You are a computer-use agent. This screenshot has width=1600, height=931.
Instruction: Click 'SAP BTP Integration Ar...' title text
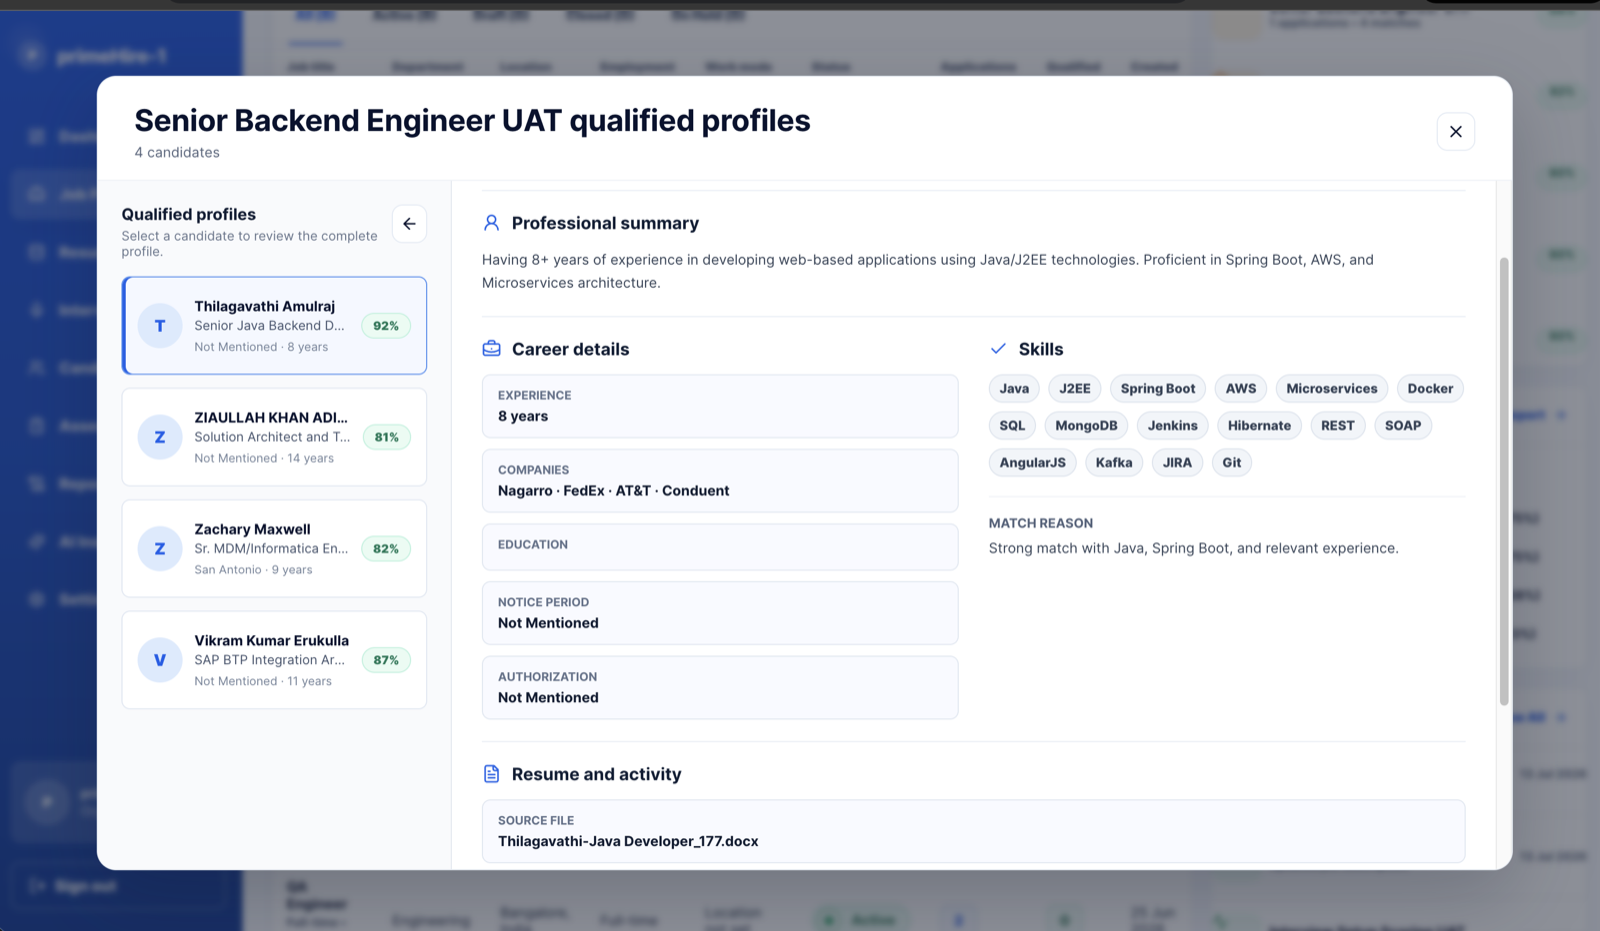(269, 660)
